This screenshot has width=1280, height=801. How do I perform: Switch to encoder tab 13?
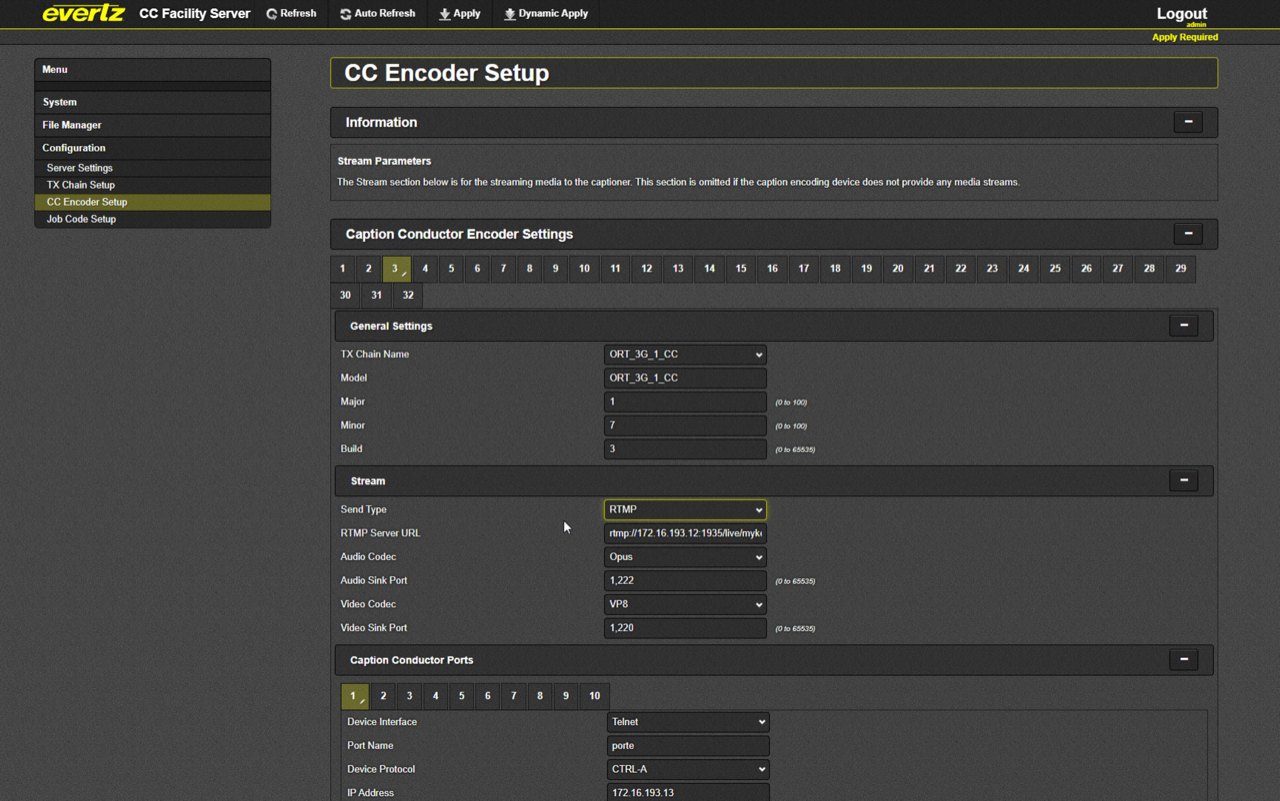678,268
